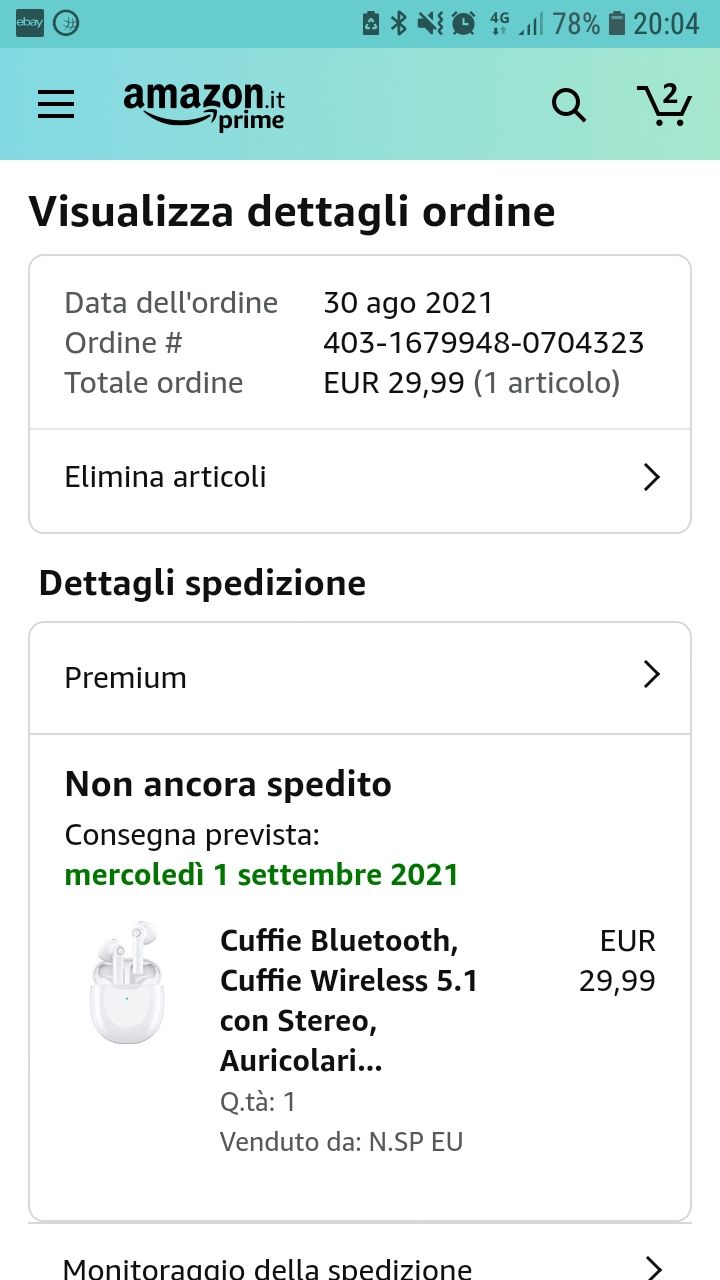Image resolution: width=720 pixels, height=1280 pixels.
Task: Tap the white earbuds product thumbnail
Action: pyautogui.click(x=124, y=983)
